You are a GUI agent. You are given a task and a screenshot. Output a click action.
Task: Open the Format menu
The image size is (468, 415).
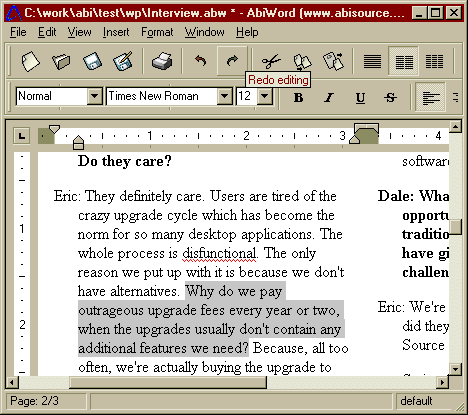point(157,32)
